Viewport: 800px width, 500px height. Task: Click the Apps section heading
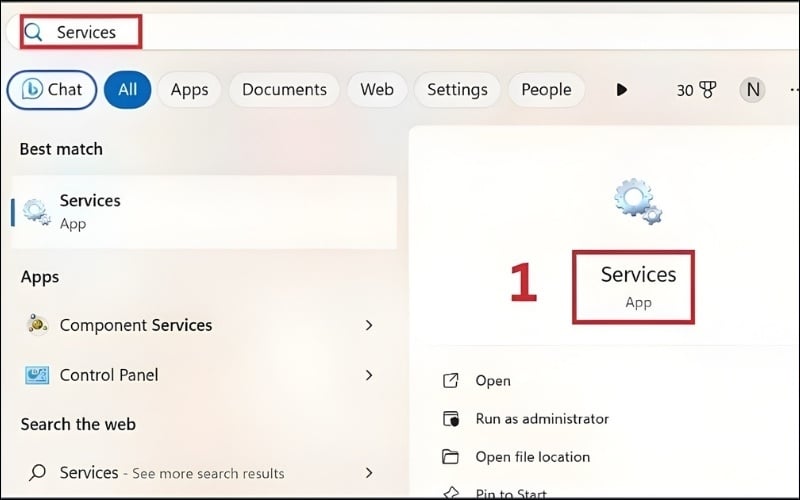coord(40,277)
